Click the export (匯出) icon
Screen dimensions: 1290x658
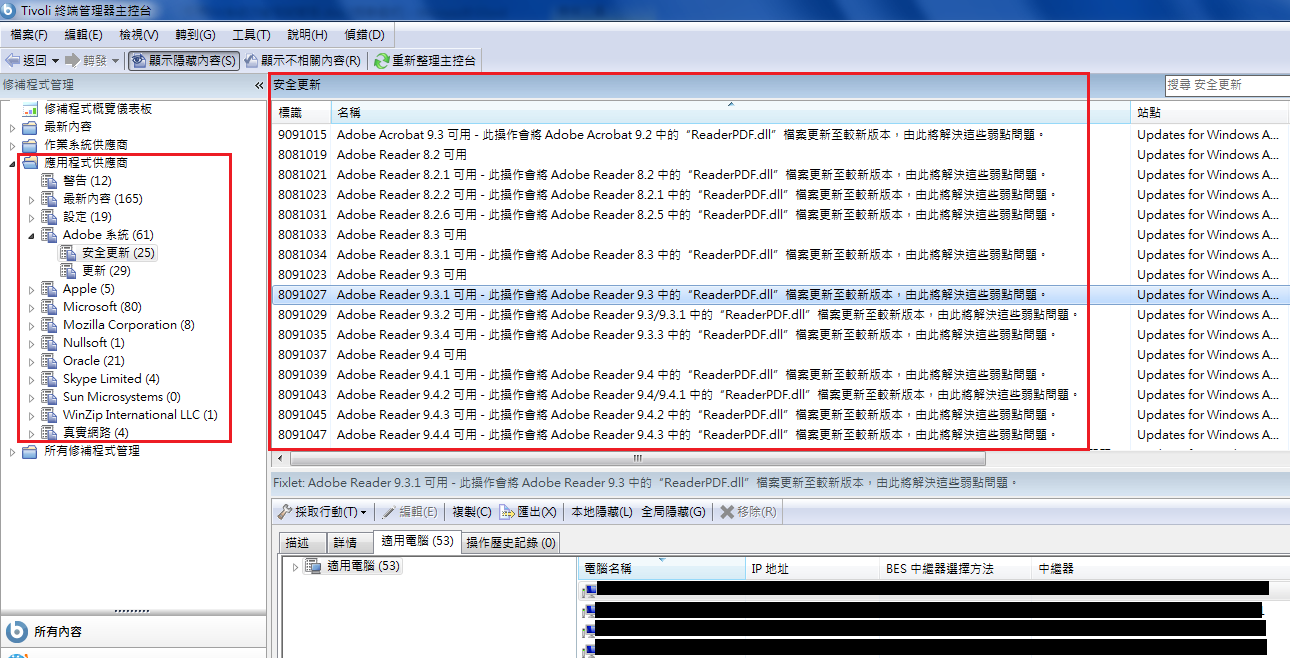506,512
